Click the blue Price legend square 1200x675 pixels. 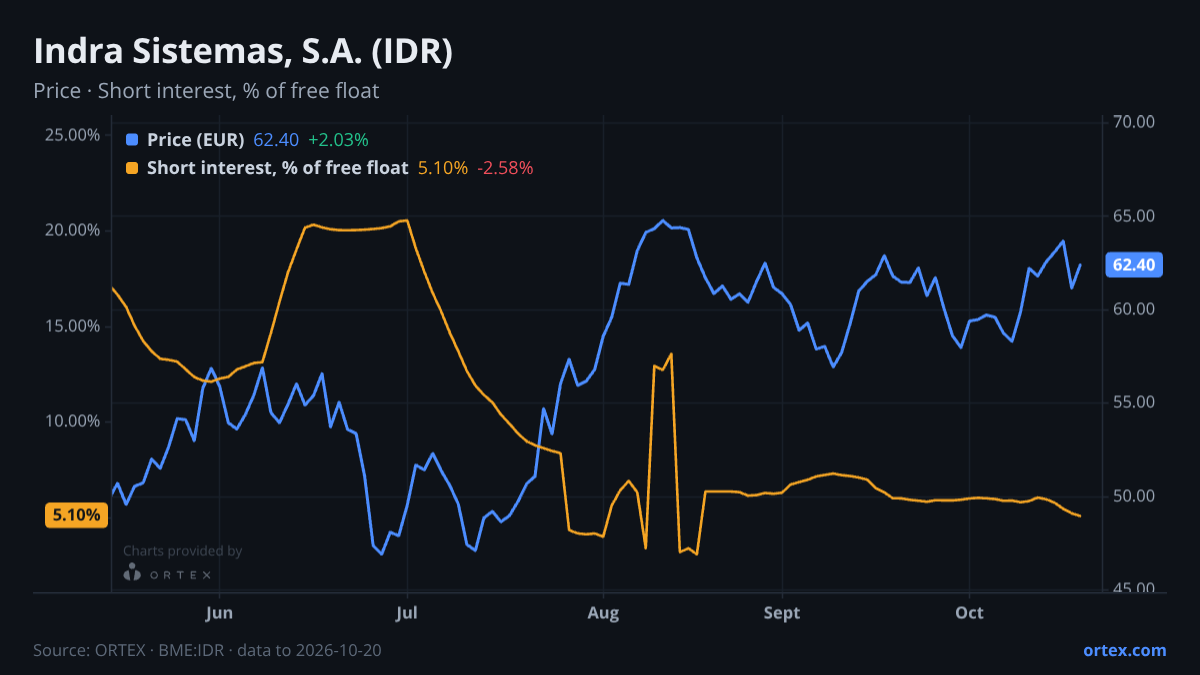(132, 140)
